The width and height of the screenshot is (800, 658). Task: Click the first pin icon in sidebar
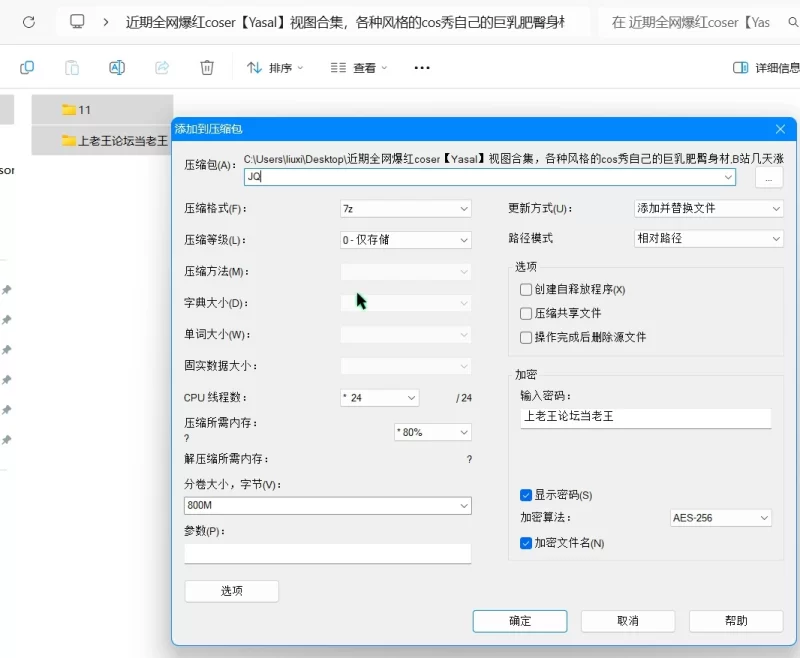[x=7, y=290]
